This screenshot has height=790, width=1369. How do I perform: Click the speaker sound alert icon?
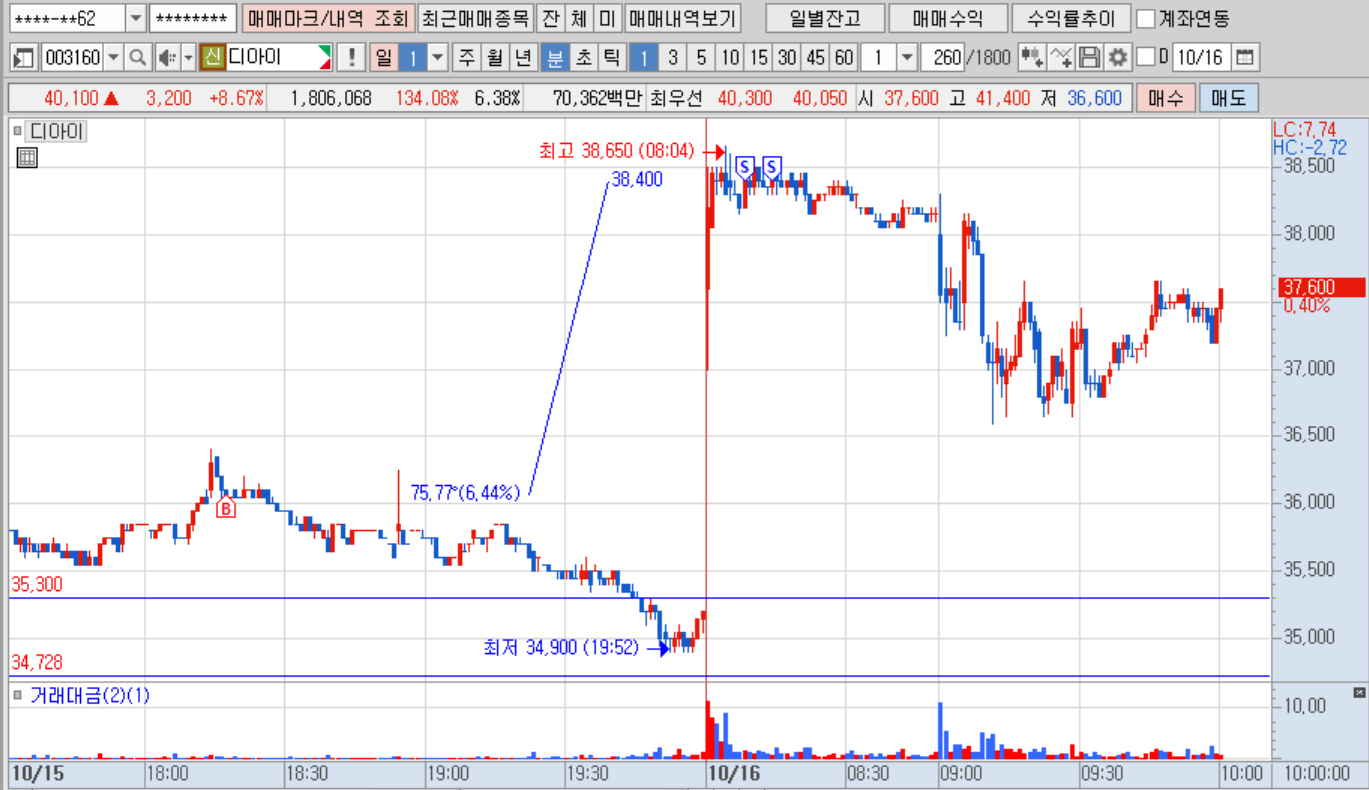[166, 57]
